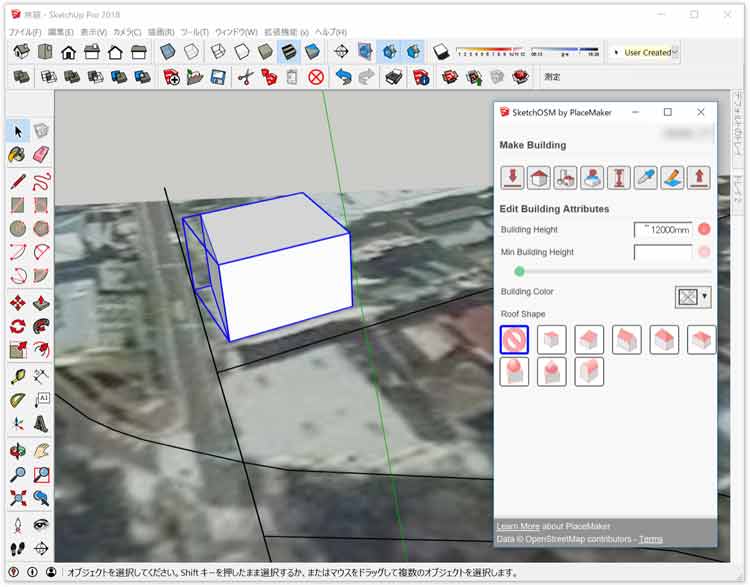Select the Look Around eye tool
The width and height of the screenshot is (750, 587).
[x=42, y=525]
